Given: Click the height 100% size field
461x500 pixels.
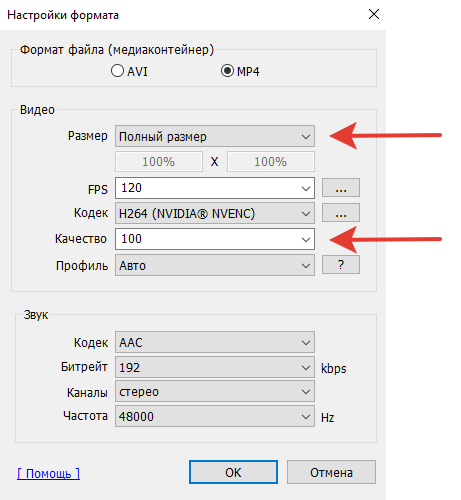Looking at the screenshot, I should click(x=271, y=162).
